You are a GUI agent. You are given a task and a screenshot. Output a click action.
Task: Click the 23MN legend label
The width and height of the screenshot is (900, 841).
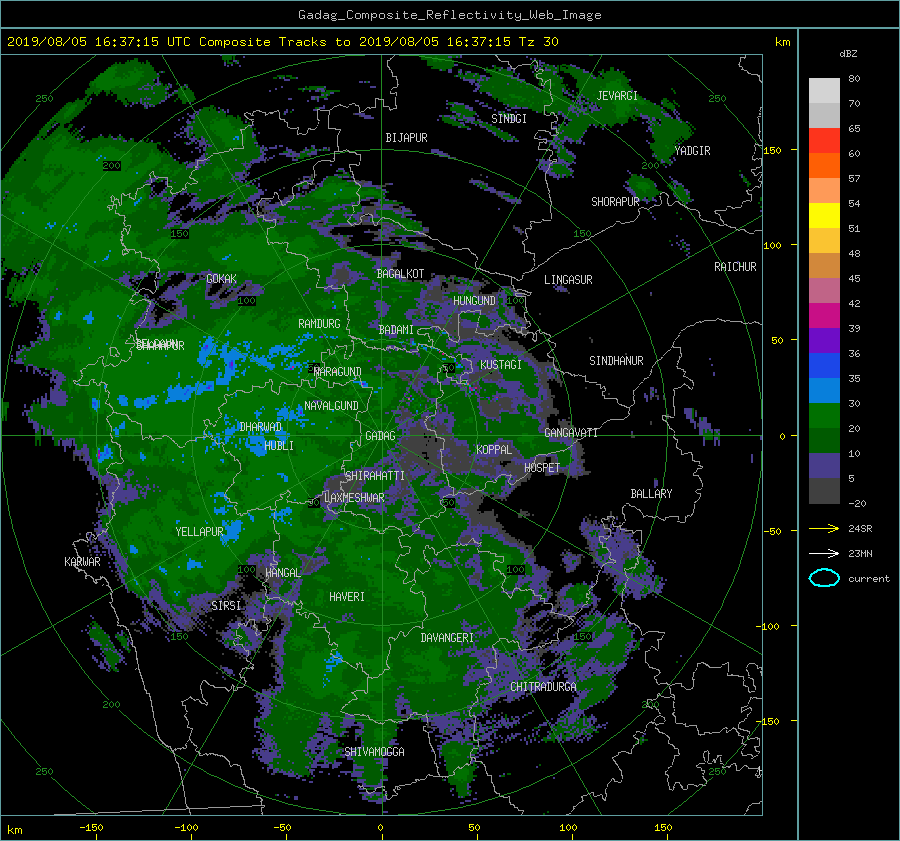860,553
